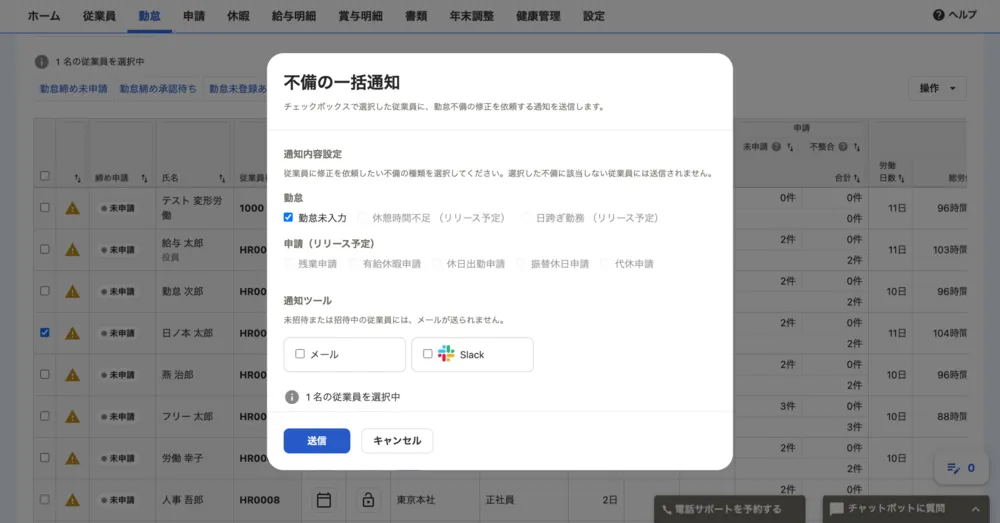Switch to the 給与明細 tab
The width and height of the screenshot is (1000, 523).
point(293,16)
